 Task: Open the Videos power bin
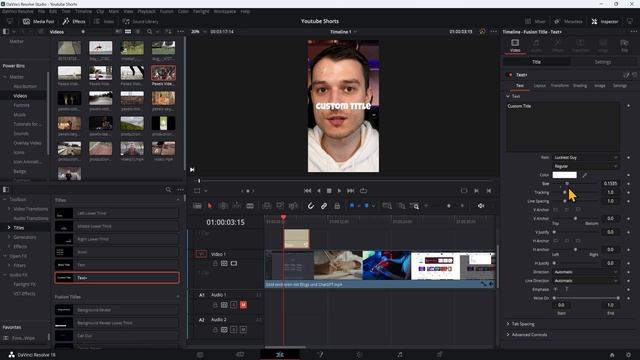20,96
